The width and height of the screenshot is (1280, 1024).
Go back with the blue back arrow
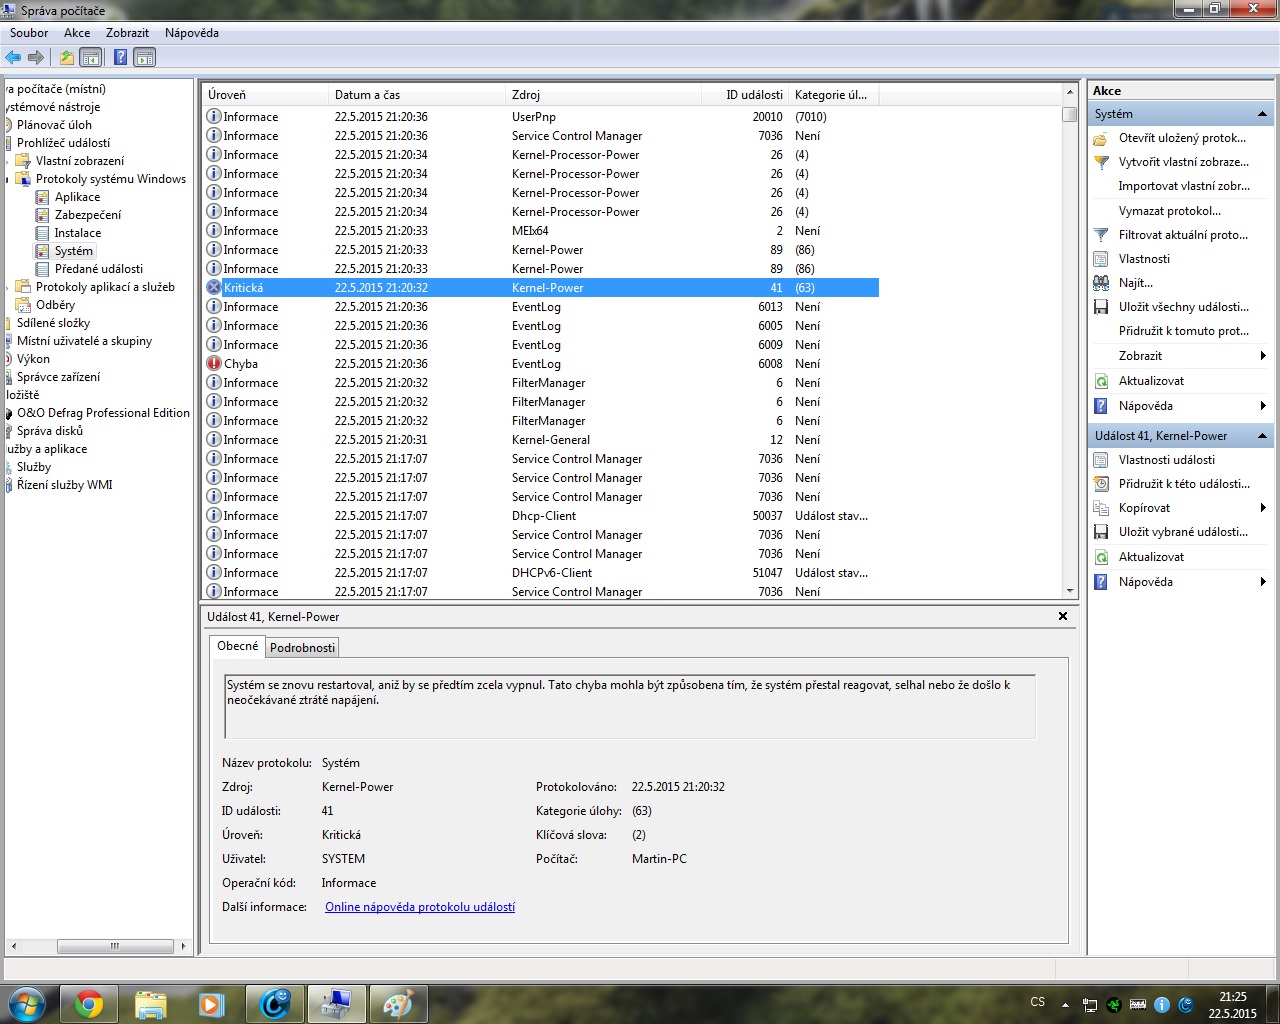tap(13, 58)
